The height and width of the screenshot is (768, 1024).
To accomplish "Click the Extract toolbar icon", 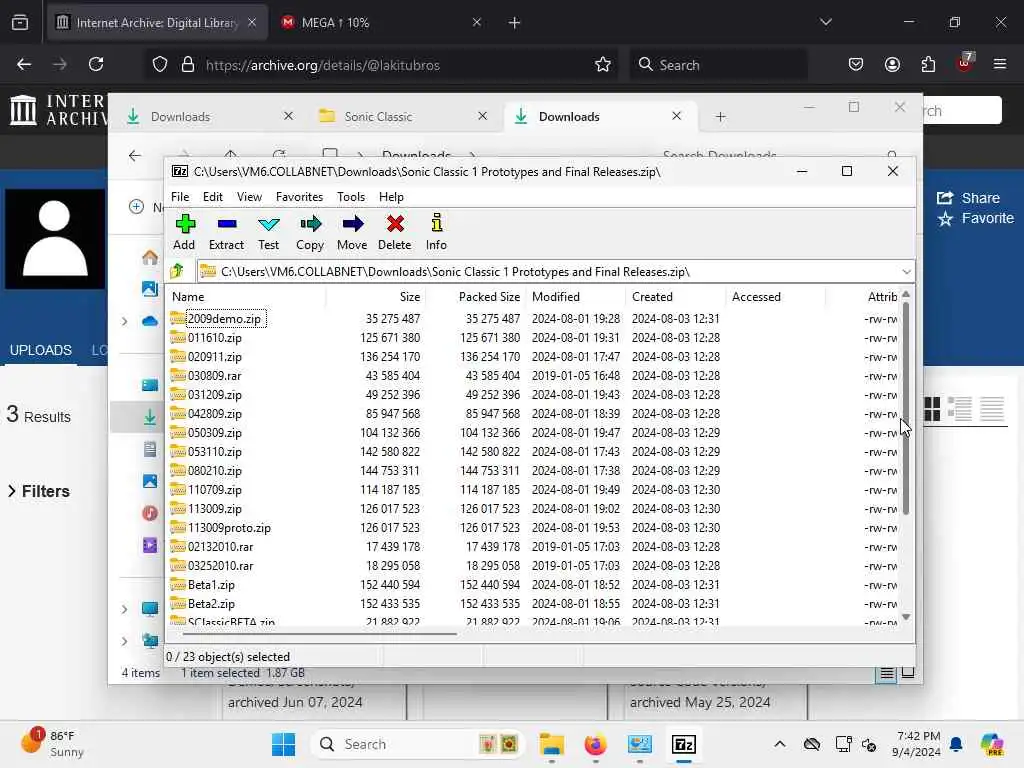I will [226, 232].
